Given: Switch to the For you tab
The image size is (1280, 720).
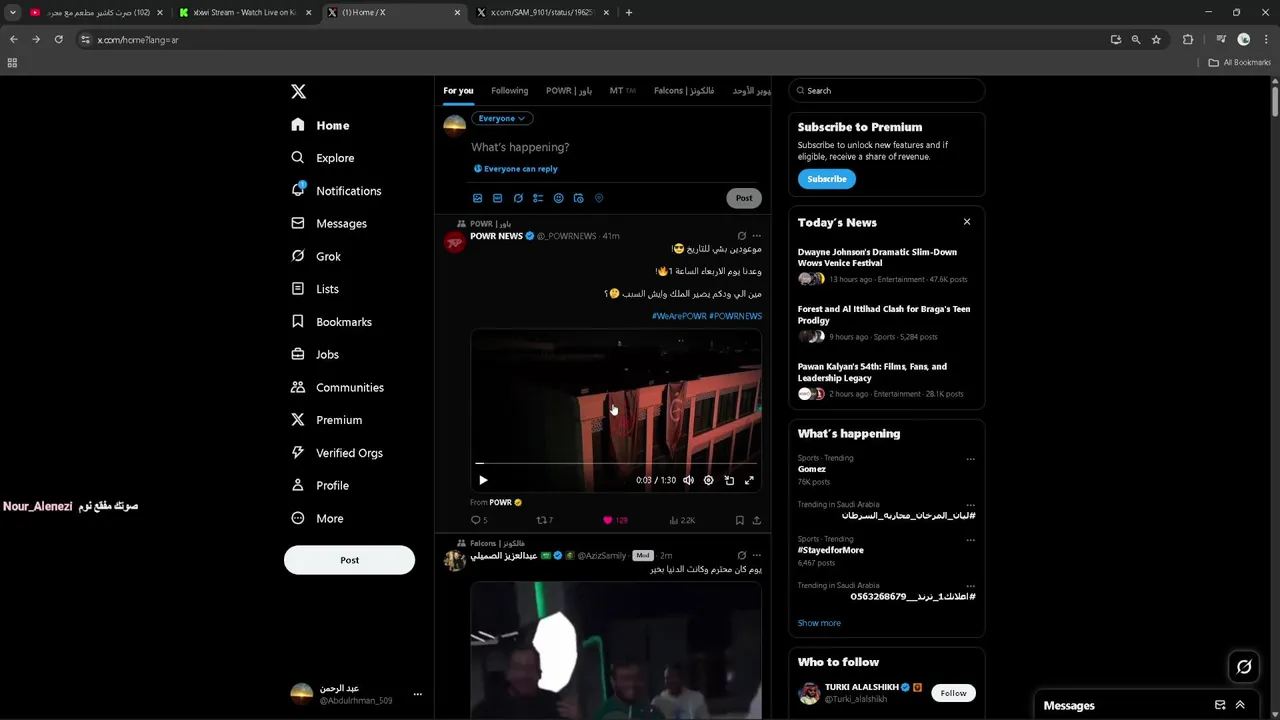Looking at the screenshot, I should coord(458,91).
